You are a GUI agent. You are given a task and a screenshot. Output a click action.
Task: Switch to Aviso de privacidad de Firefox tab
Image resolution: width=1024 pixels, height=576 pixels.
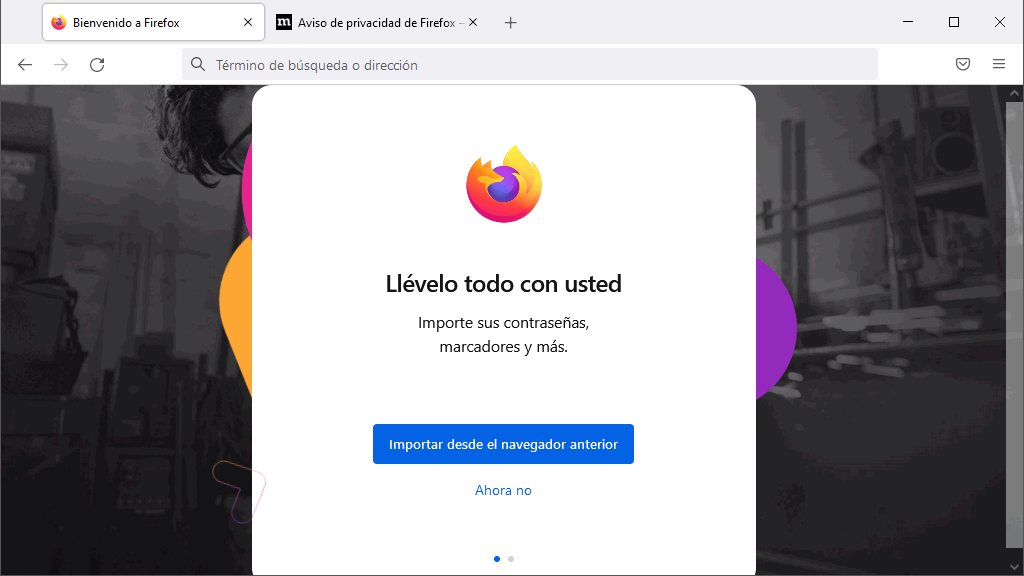378,22
